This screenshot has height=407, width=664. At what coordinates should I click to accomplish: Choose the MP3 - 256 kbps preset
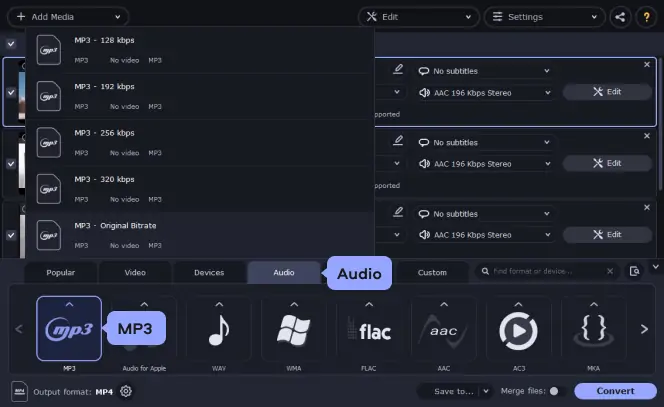pyautogui.click(x=200, y=143)
